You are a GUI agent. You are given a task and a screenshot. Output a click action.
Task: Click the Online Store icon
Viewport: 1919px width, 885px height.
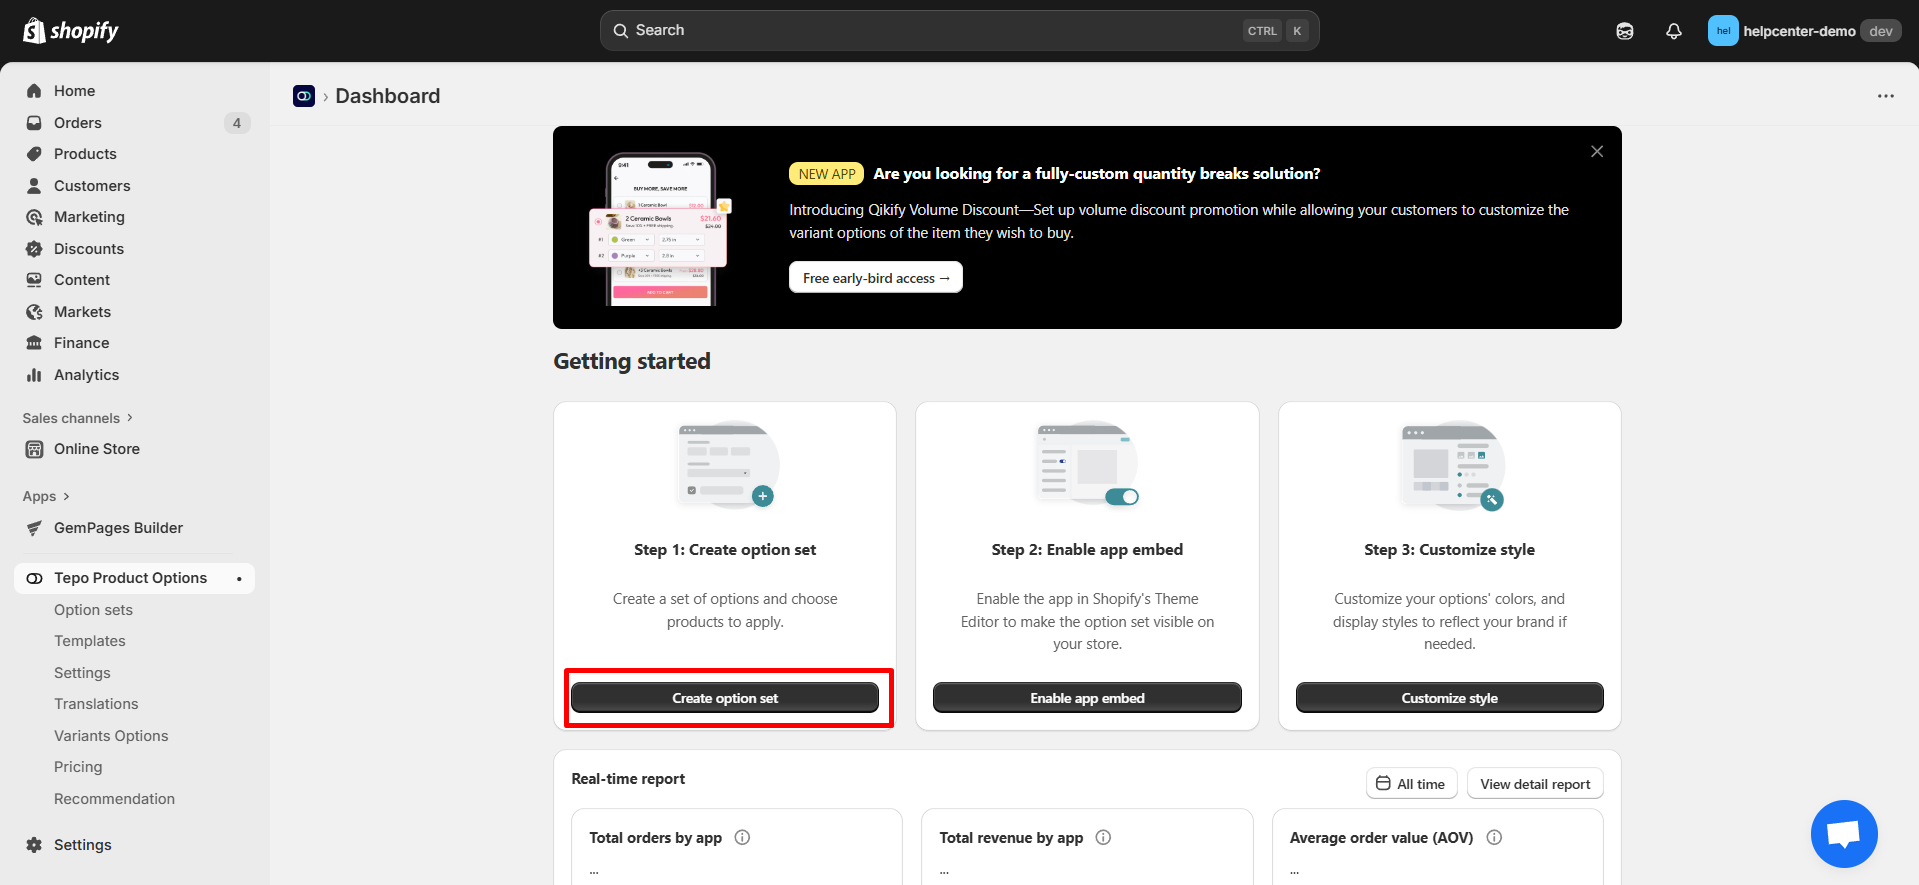coord(34,449)
